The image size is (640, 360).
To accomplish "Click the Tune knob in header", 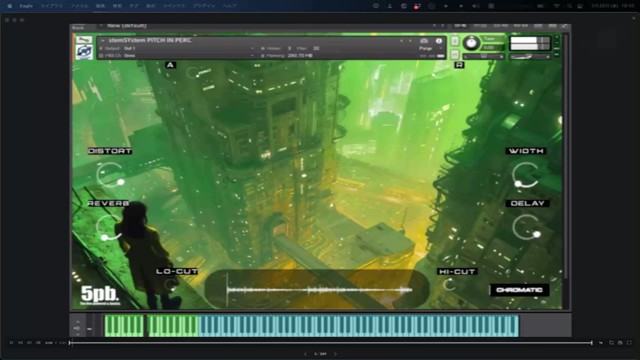I will [x=471, y=43].
